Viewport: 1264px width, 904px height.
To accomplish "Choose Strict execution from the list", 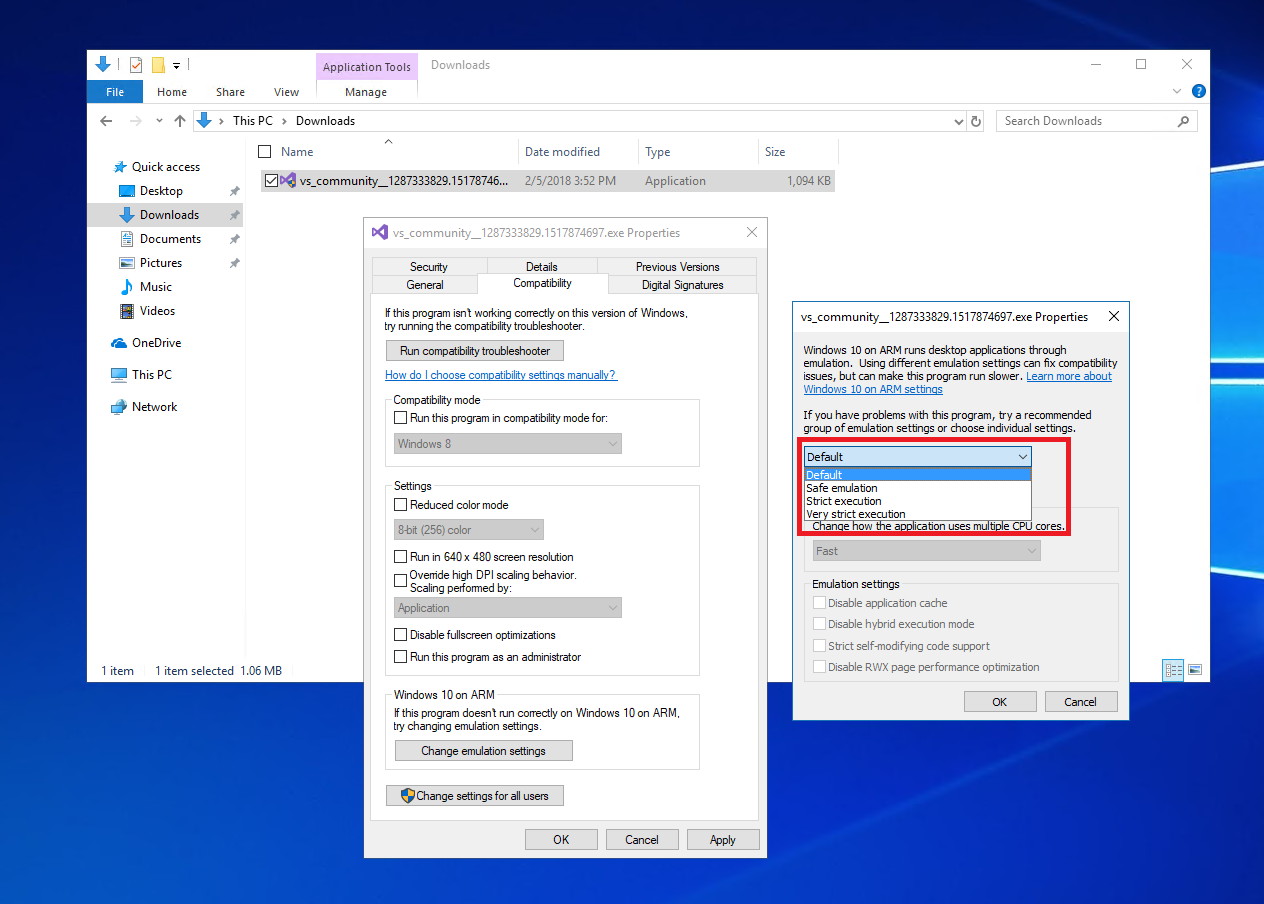I will (x=917, y=501).
